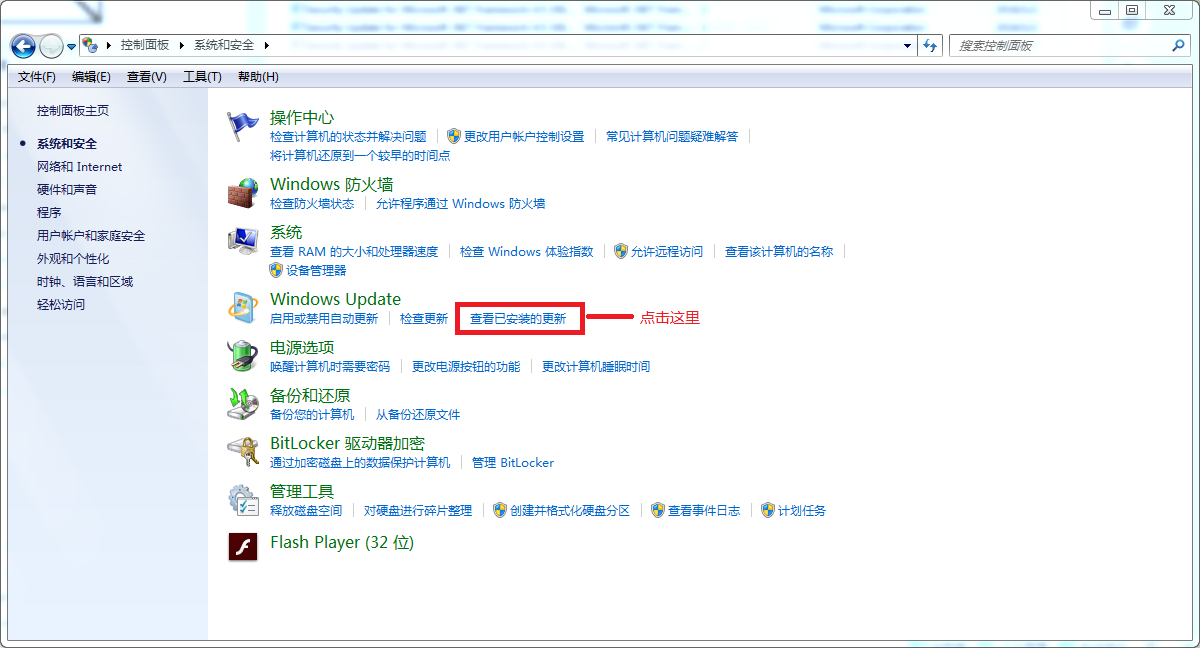Click 常见计算机问题疑难解答

(x=672, y=136)
